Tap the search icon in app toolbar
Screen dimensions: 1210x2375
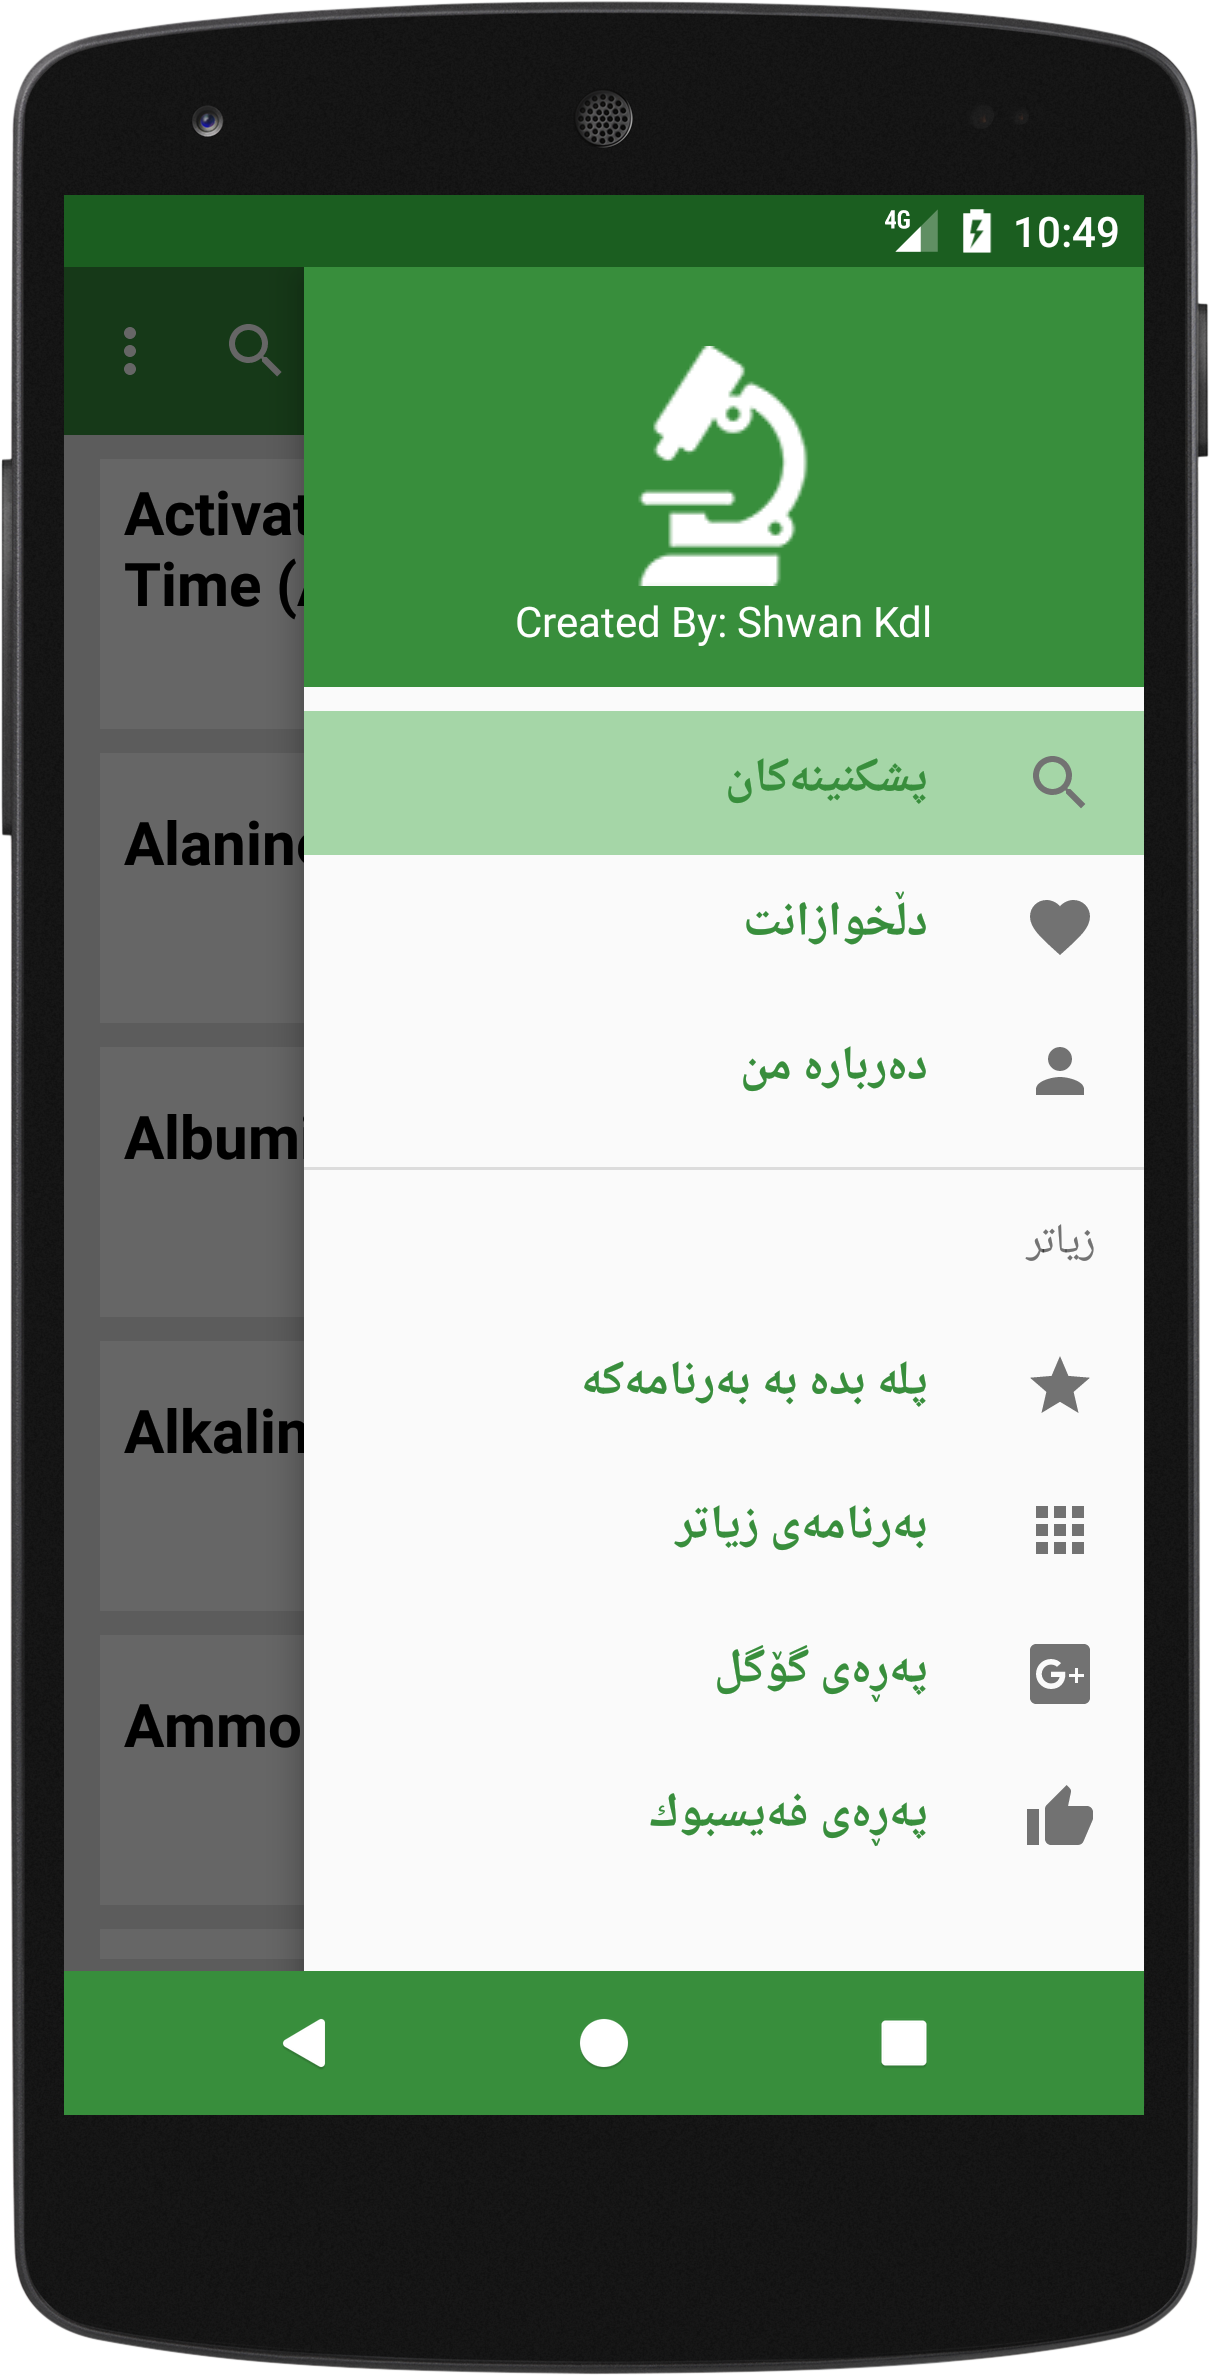click(x=254, y=350)
